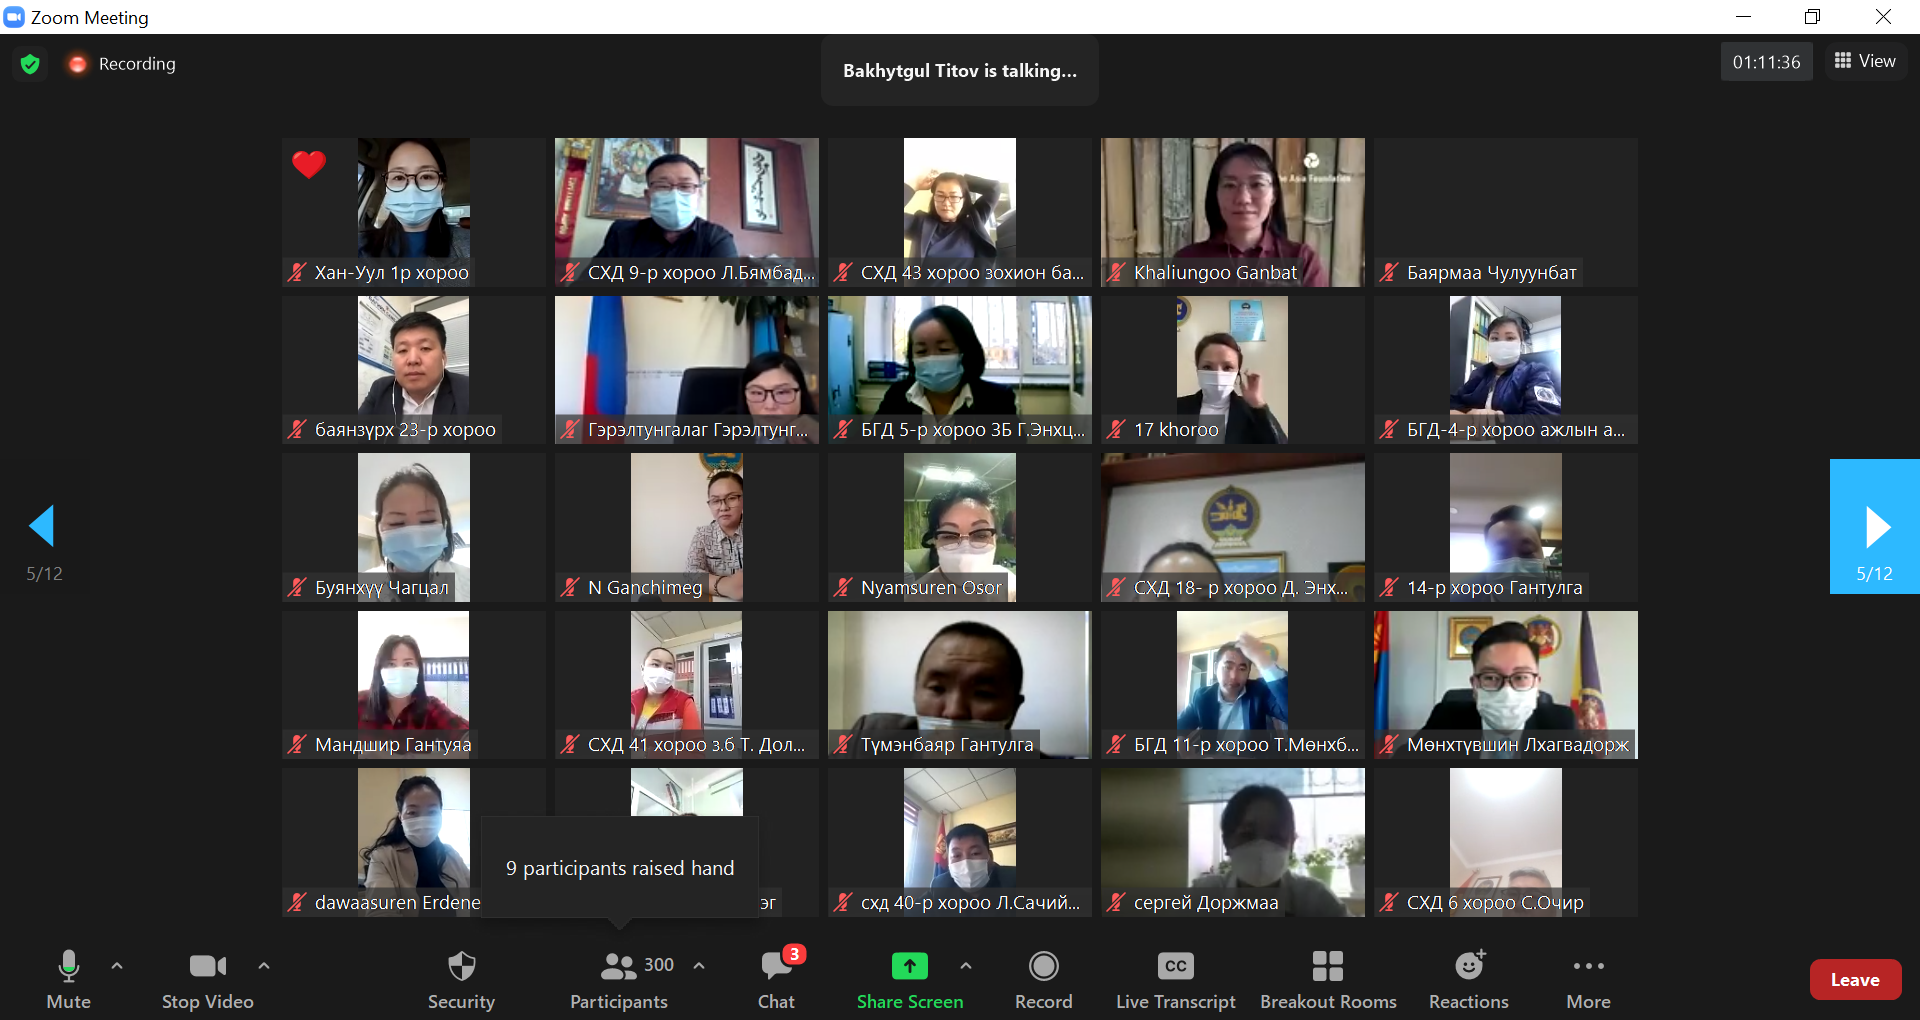Stop Video camera toggle
This screenshot has width=1920, height=1020.
pyautogui.click(x=207, y=979)
